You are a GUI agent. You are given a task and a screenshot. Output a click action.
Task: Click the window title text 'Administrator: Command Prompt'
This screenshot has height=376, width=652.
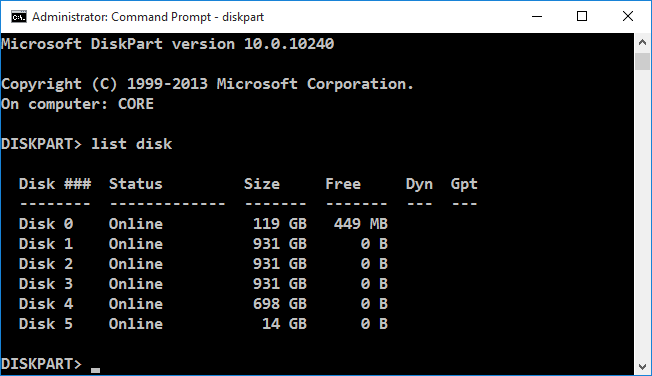point(122,17)
